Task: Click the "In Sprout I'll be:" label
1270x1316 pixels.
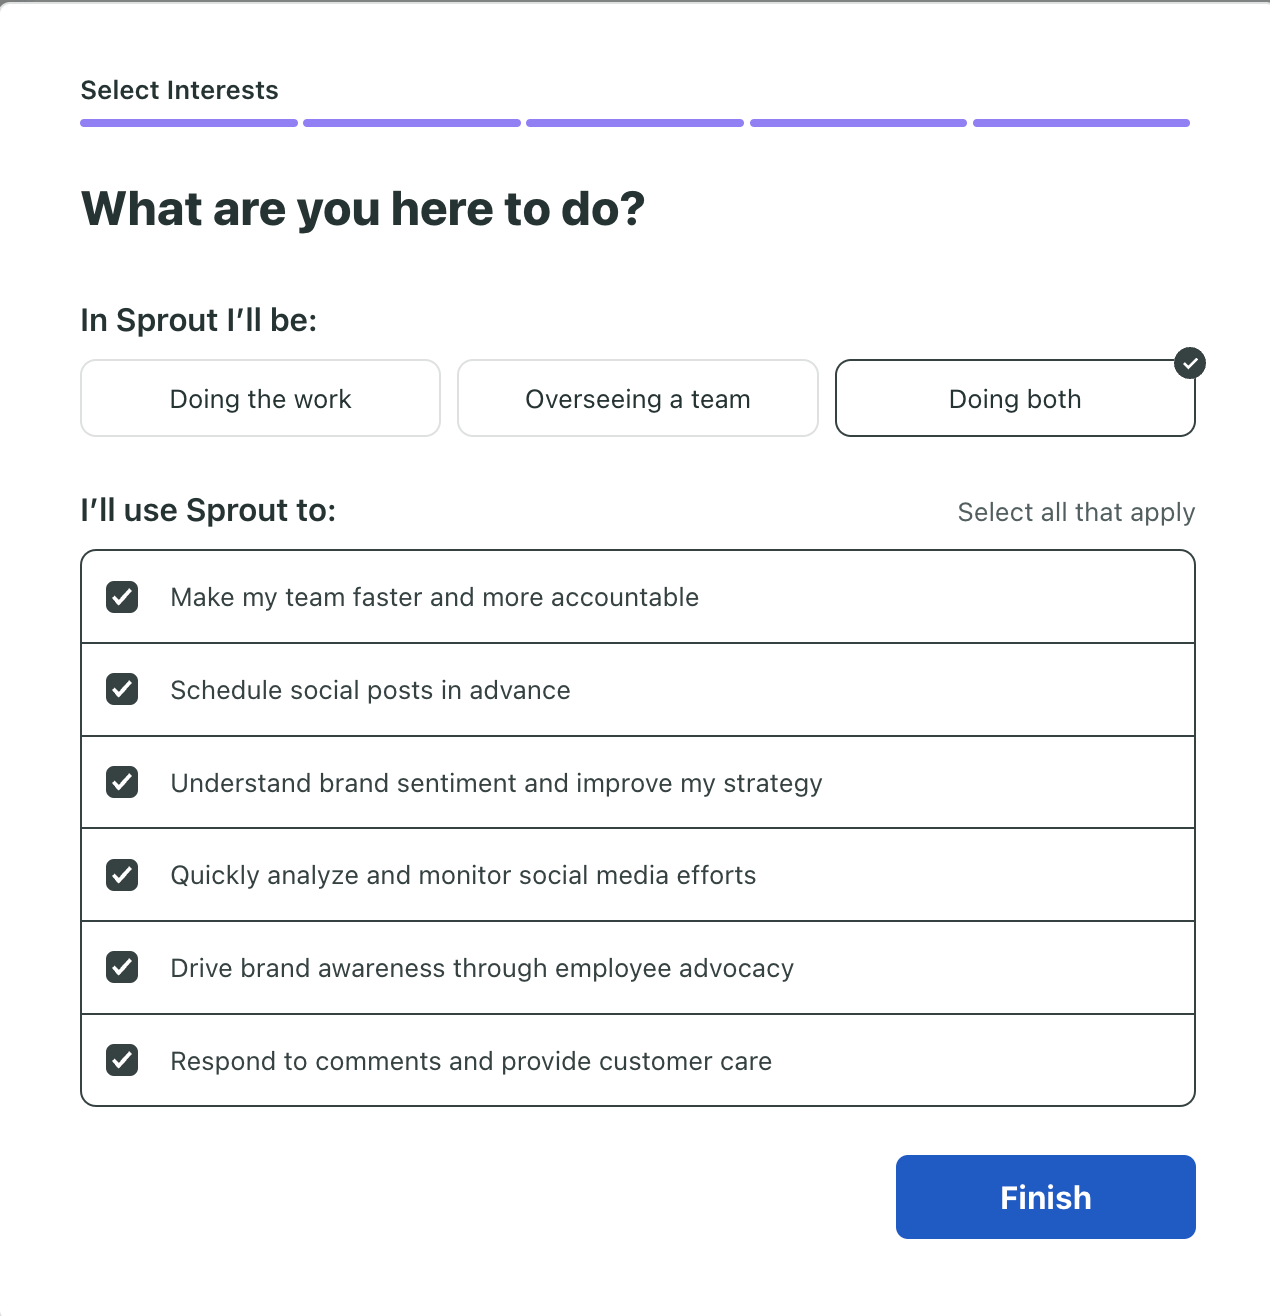Action: [x=198, y=320]
